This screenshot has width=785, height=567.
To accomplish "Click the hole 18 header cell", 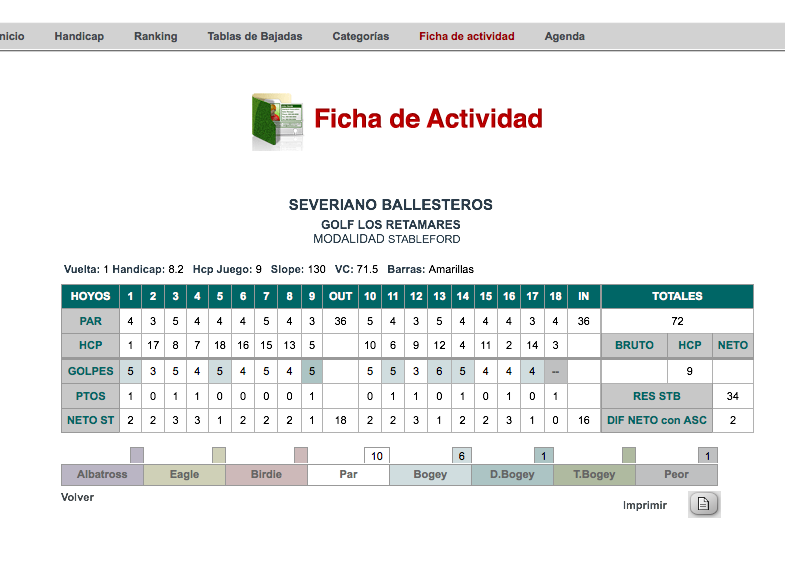I will coord(556,296).
